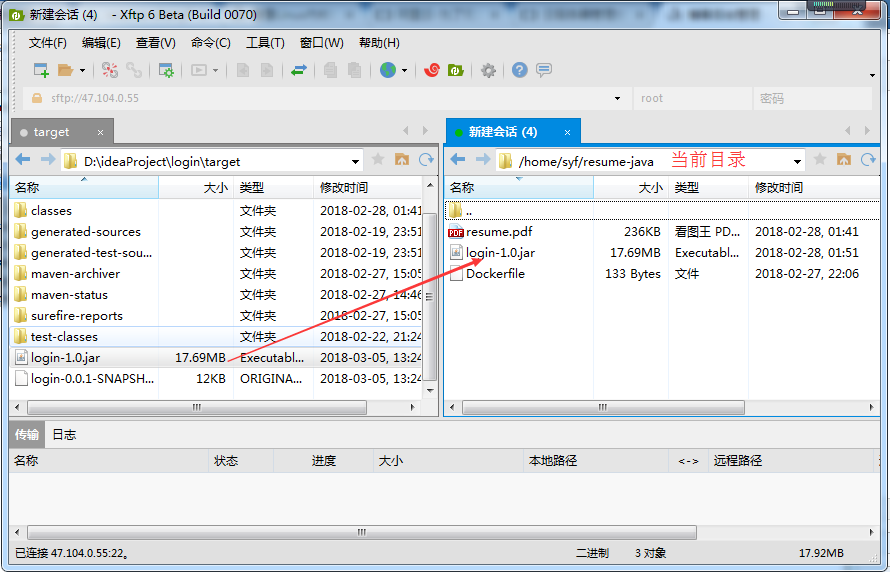This screenshot has width=890, height=572.
Task: Go to local parent folder icon
Action: (x=402, y=160)
